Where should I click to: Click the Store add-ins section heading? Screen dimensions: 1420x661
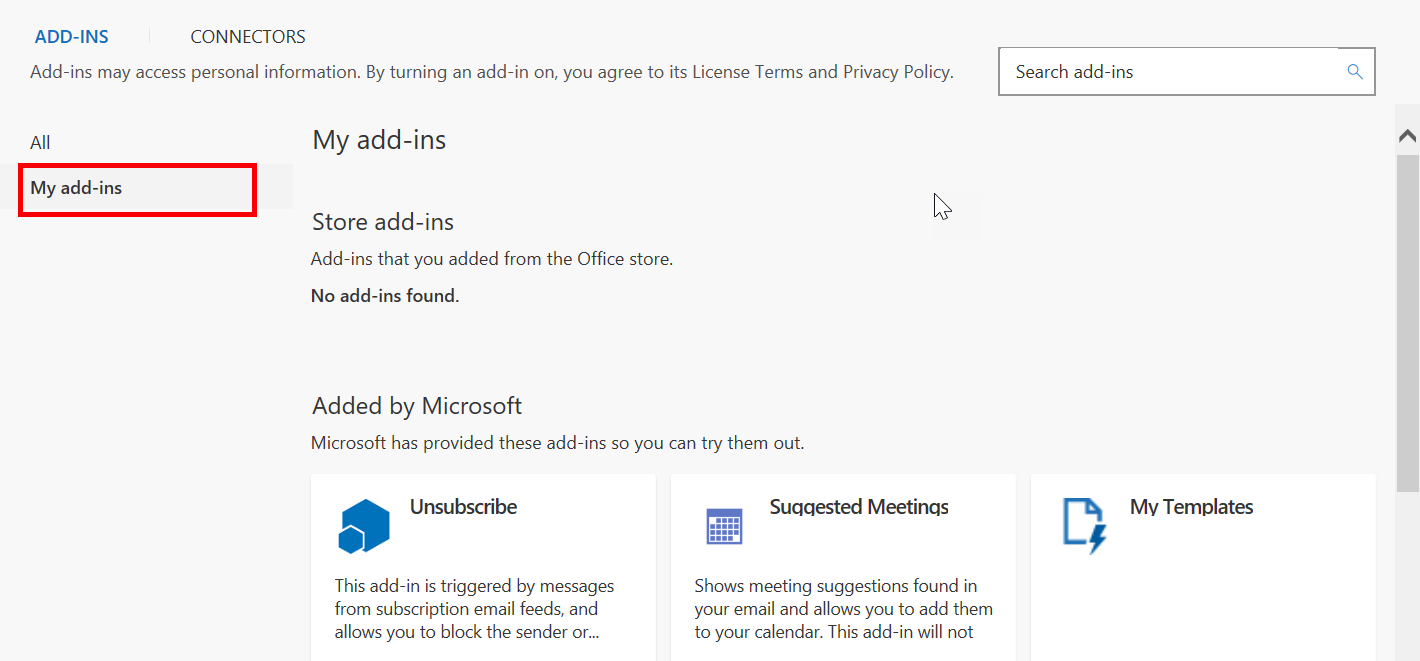383,222
